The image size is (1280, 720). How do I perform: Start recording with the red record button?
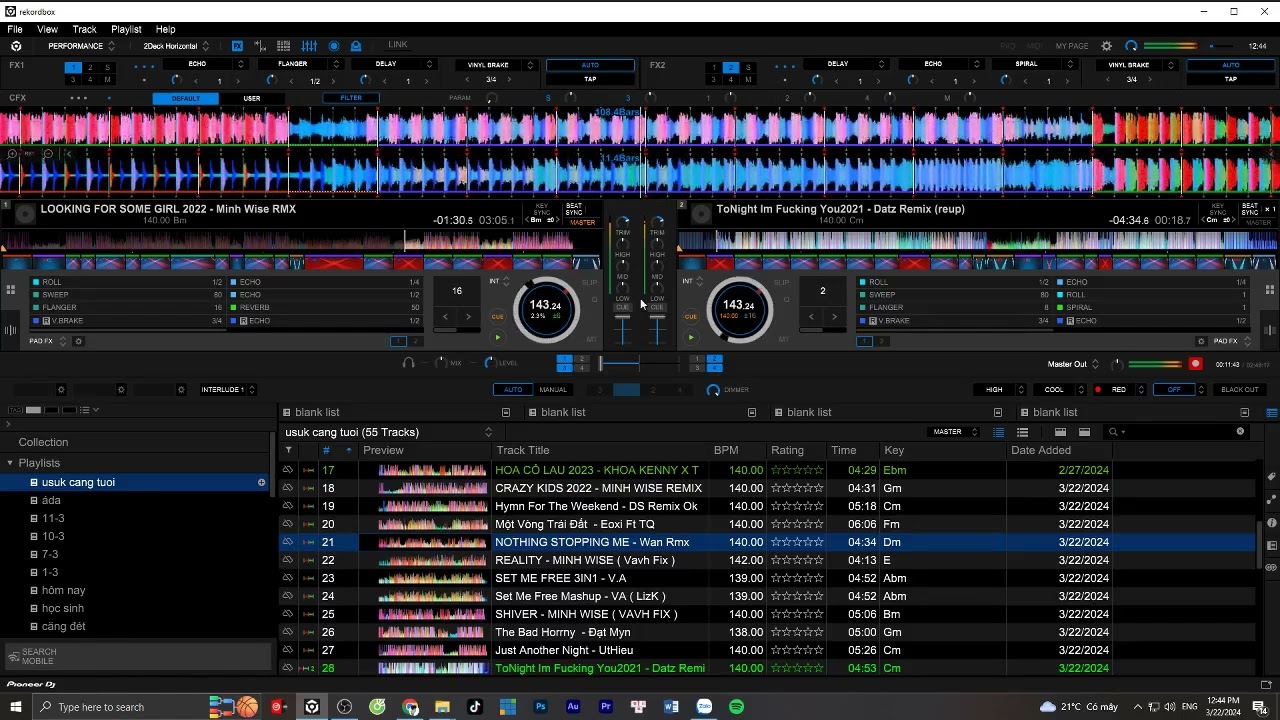pyautogui.click(x=1195, y=364)
